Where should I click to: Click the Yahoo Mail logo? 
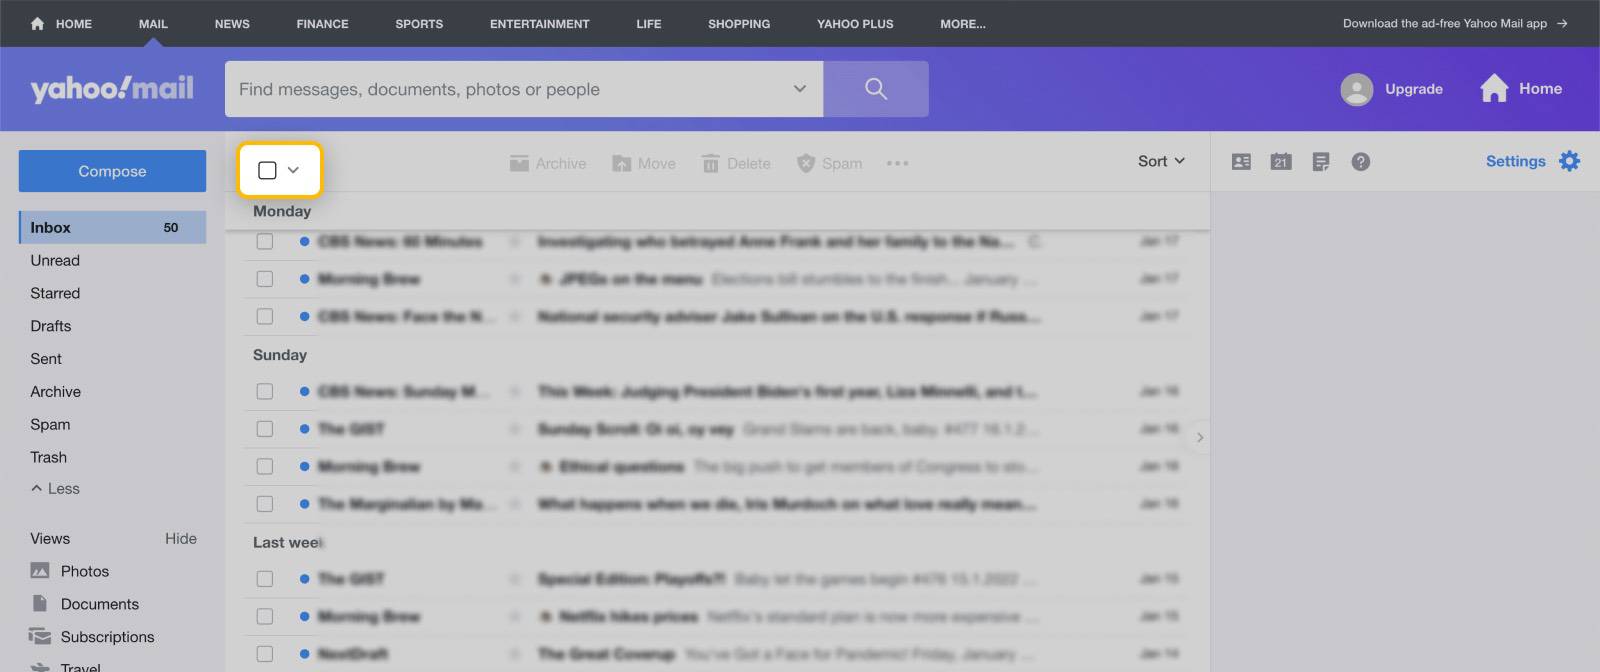coord(112,89)
